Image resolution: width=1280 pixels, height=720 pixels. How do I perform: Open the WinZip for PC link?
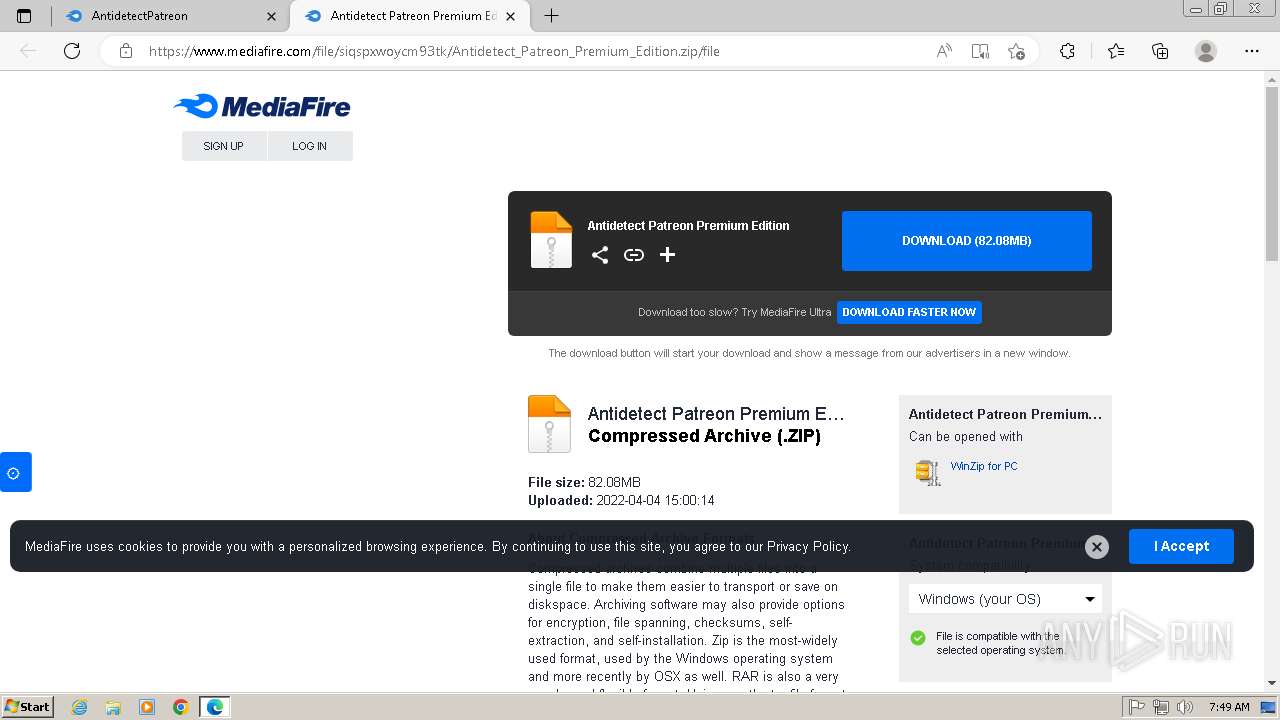pyautogui.click(x=984, y=466)
